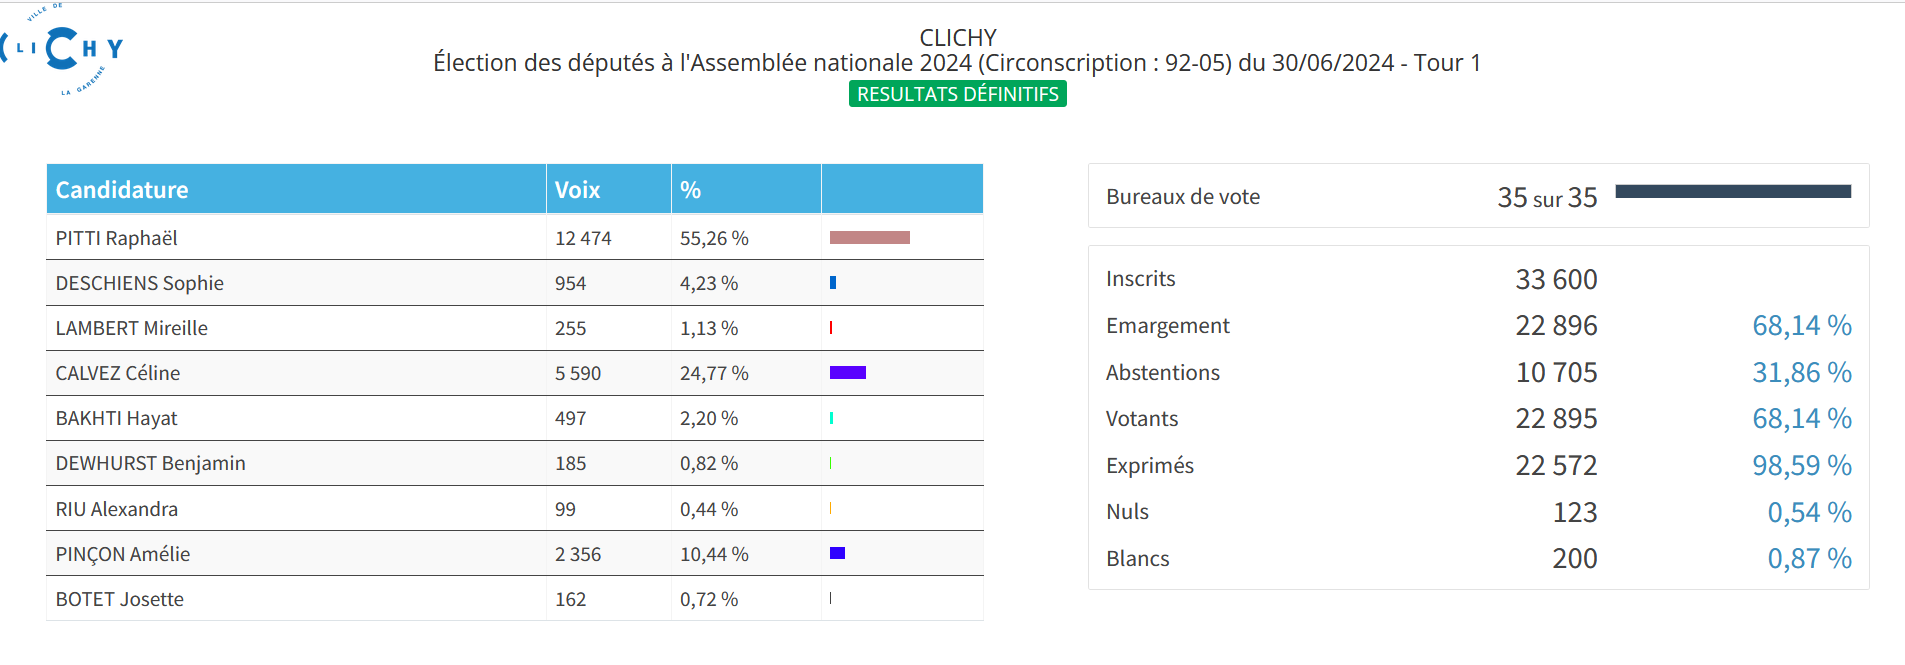
Task: Click the Inscrits value 33 600
Action: tap(1556, 279)
